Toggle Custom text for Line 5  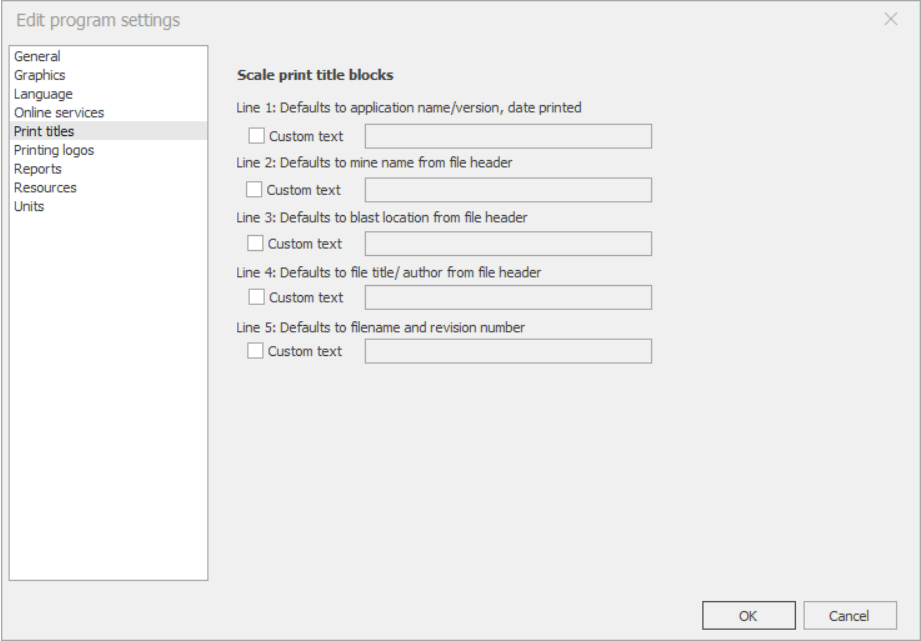255,351
